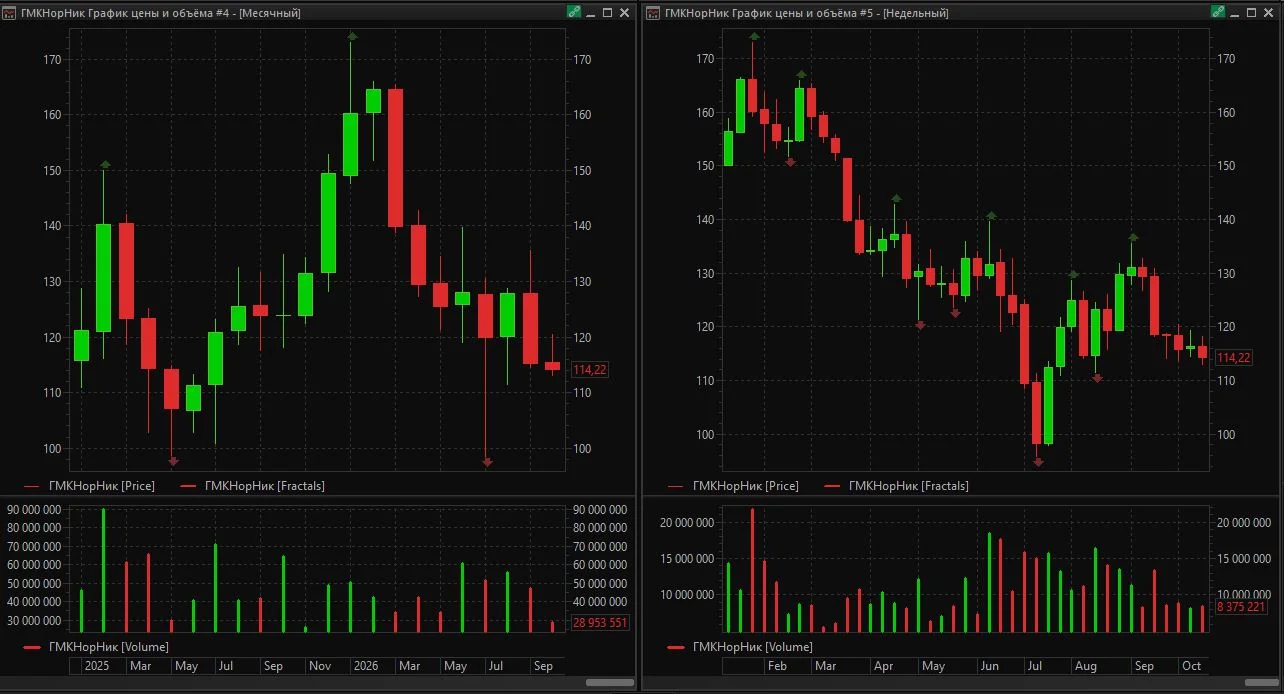The image size is (1284, 694).
Task: Click the 114,22 price tag in the Месячный chart
Action: pos(590,370)
